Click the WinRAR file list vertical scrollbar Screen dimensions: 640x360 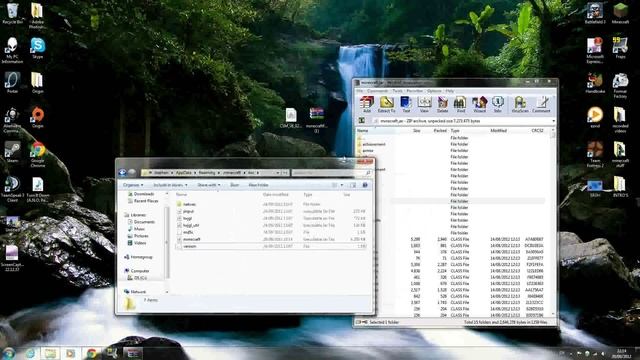point(553,222)
